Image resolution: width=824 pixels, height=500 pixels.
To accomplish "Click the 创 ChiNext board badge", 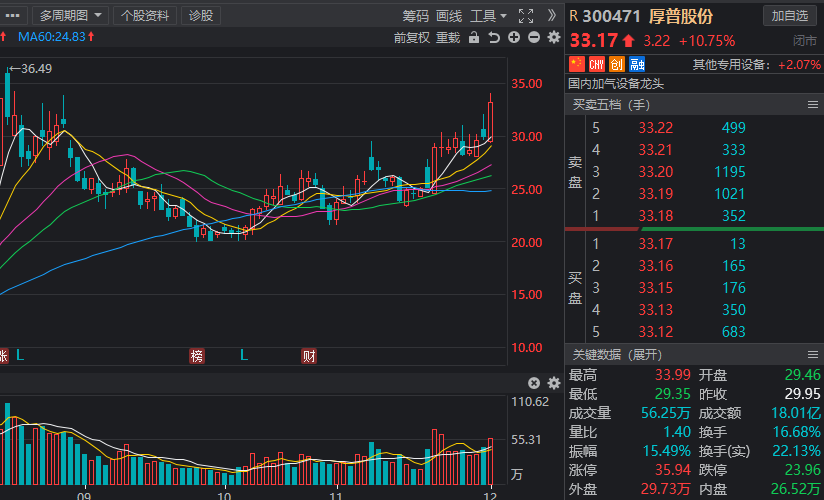I will click(617, 64).
